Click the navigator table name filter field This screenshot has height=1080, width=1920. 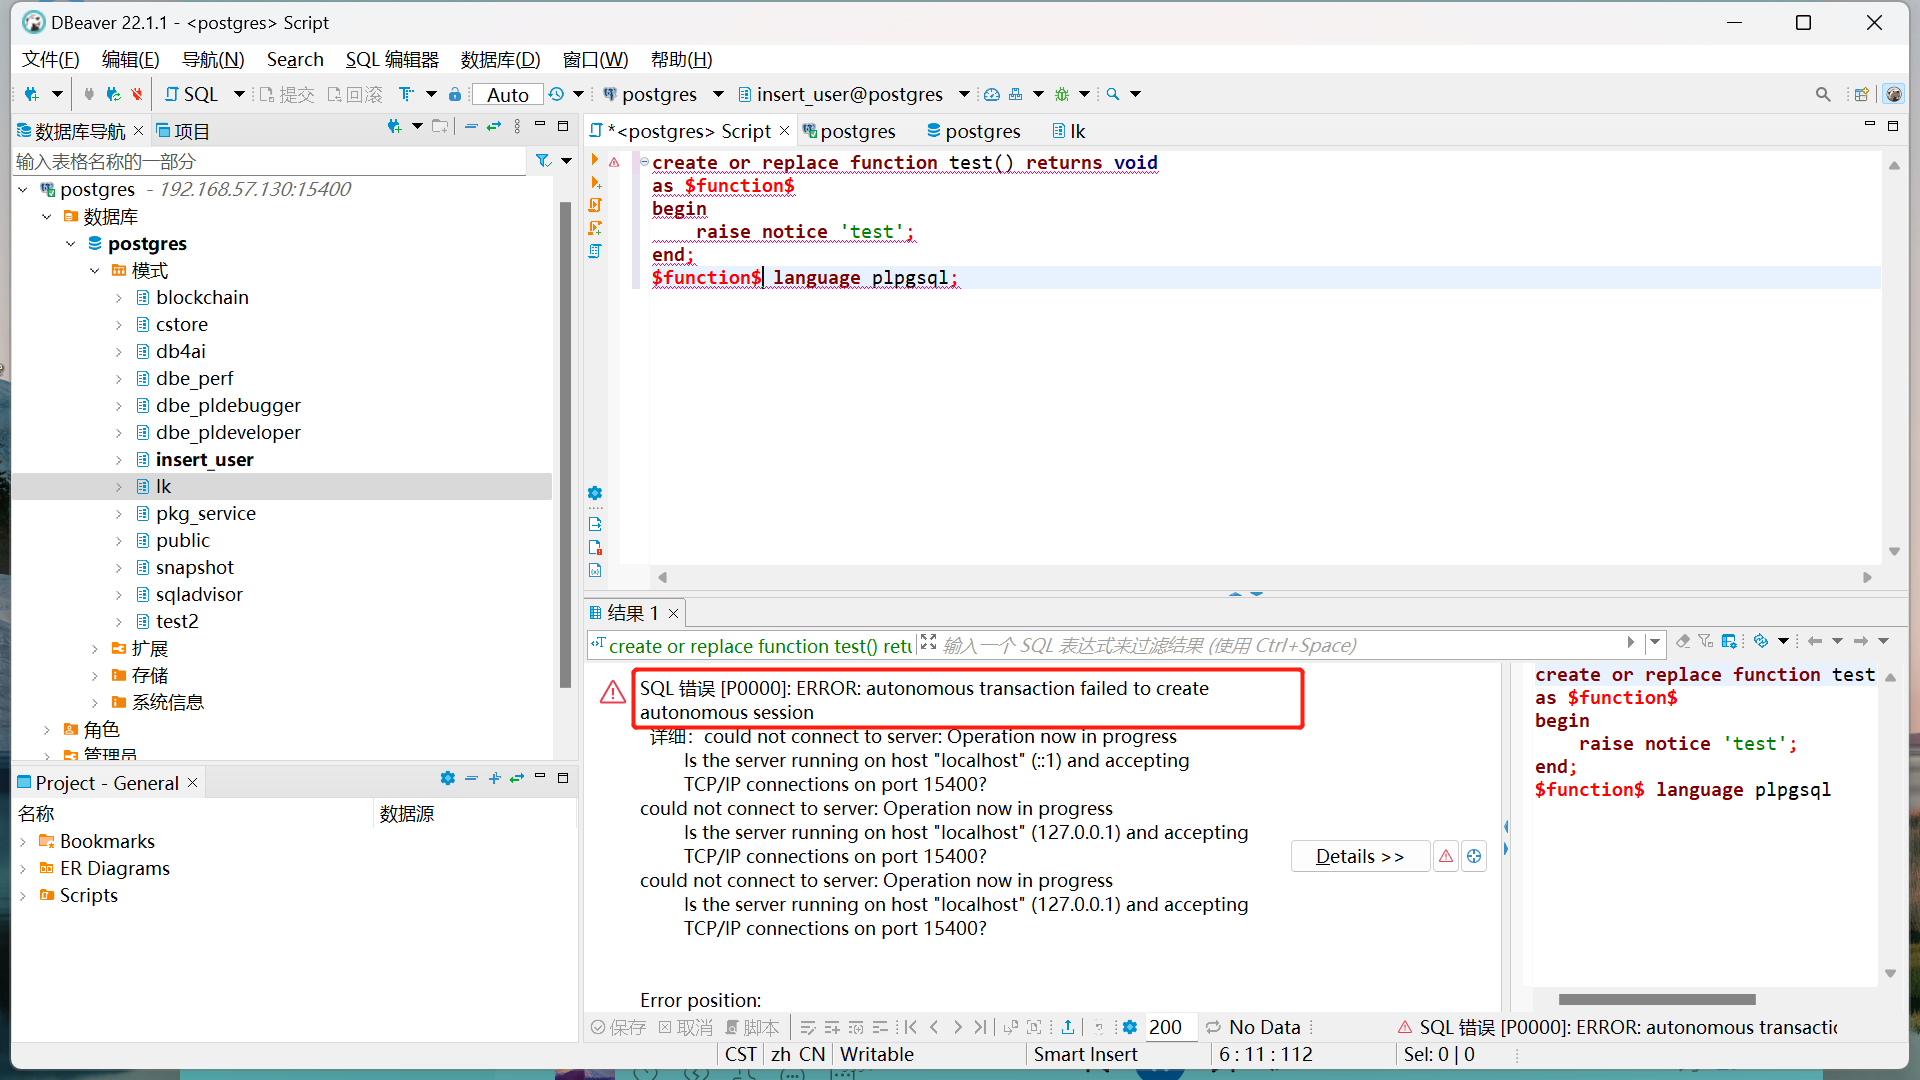tap(268, 161)
